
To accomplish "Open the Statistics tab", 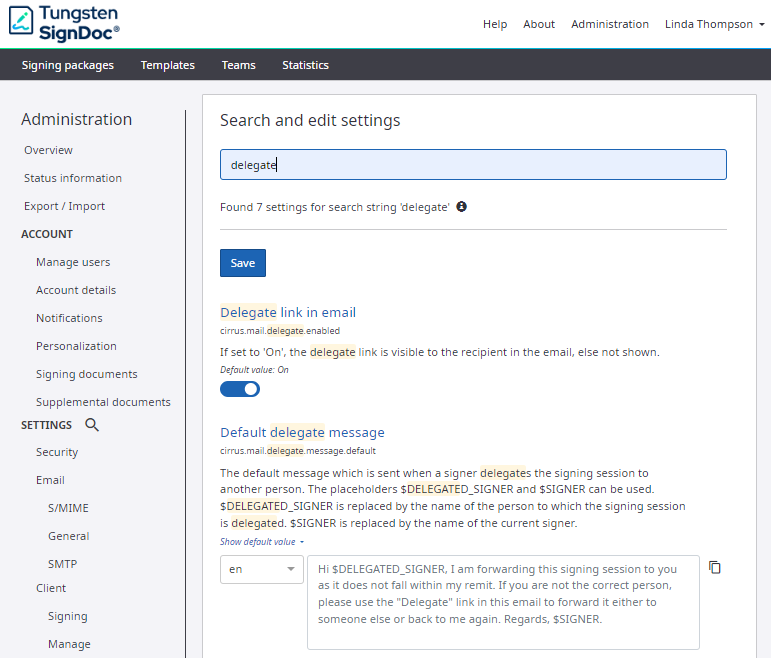I will pyautogui.click(x=305, y=65).
